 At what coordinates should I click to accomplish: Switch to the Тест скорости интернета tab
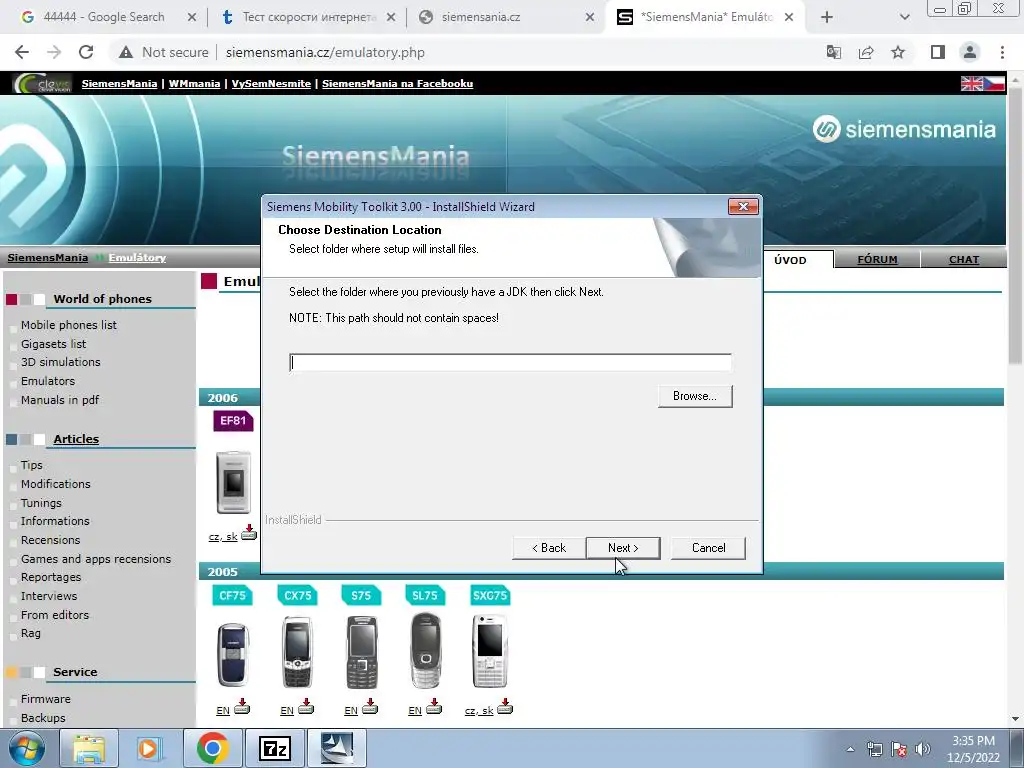[x=308, y=17]
